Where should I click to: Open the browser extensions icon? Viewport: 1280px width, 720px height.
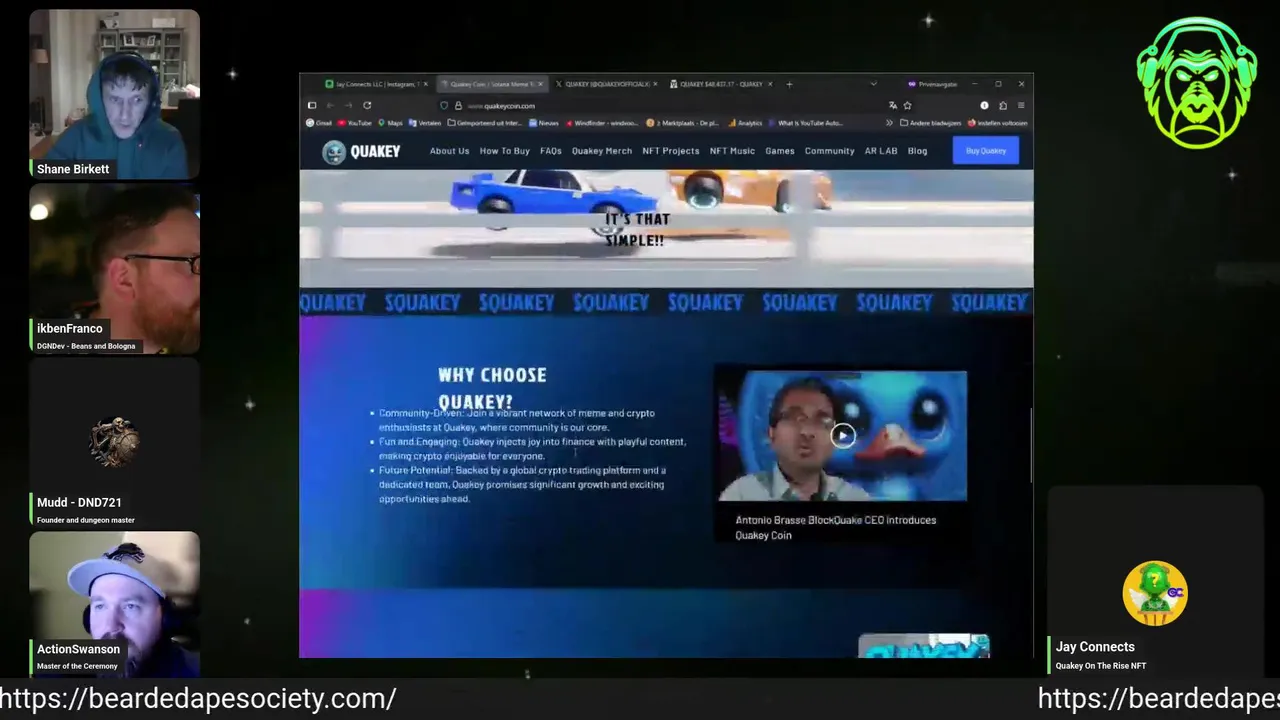point(1003,105)
